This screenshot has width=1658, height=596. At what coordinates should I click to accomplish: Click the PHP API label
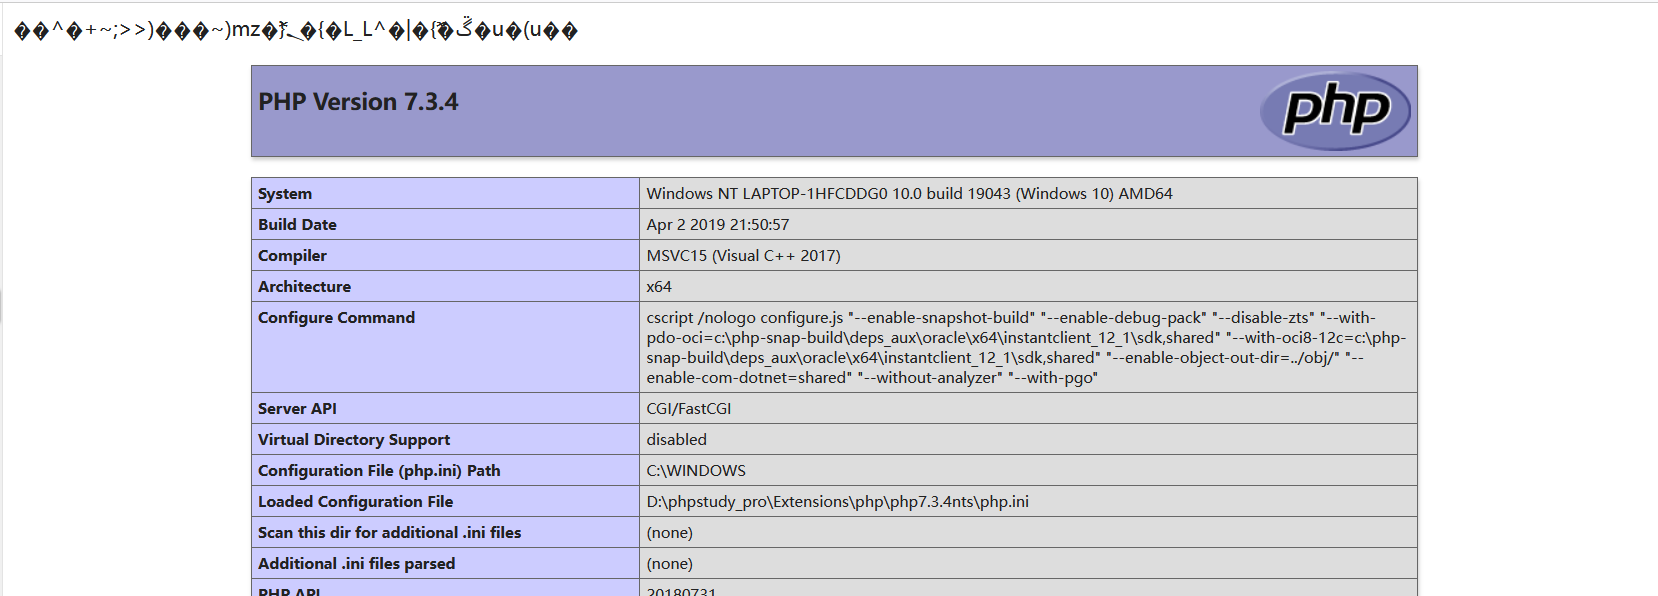(289, 591)
